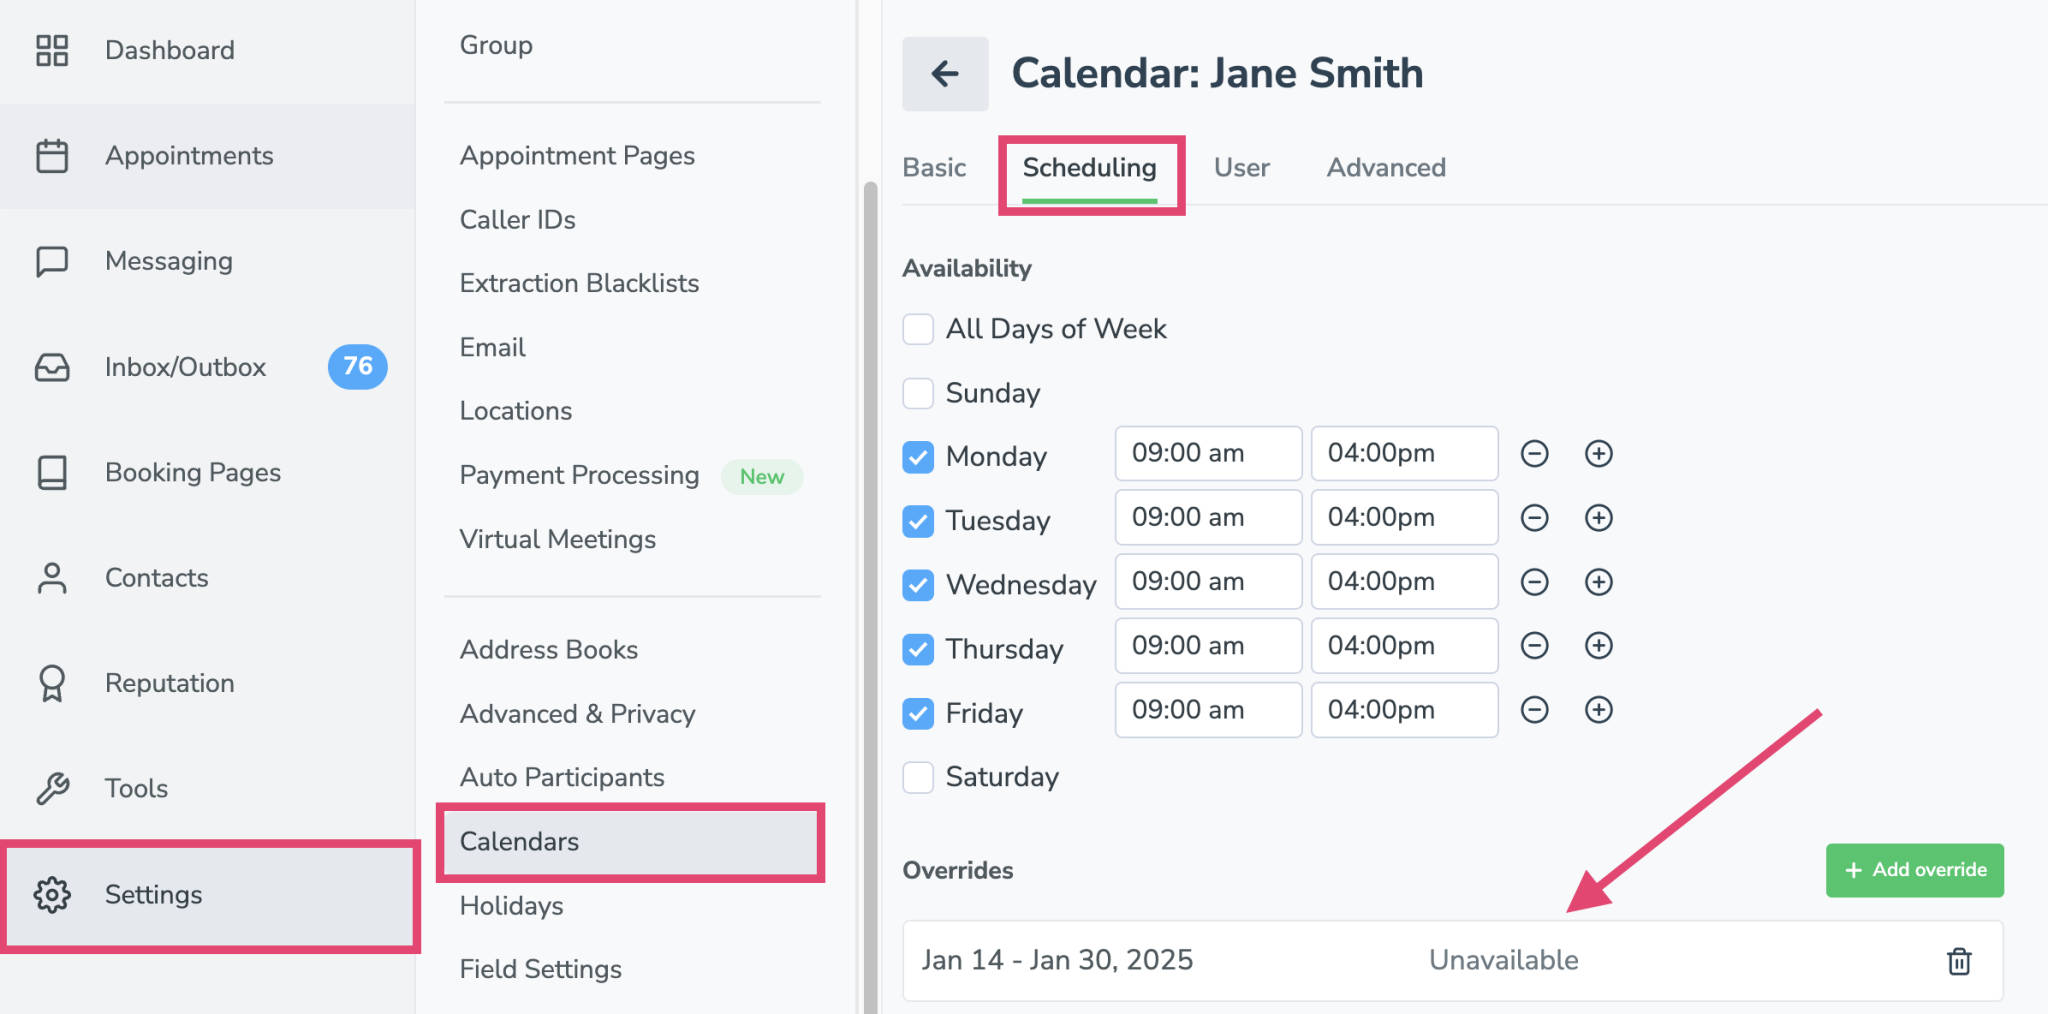Open the Basic tab

tap(933, 167)
